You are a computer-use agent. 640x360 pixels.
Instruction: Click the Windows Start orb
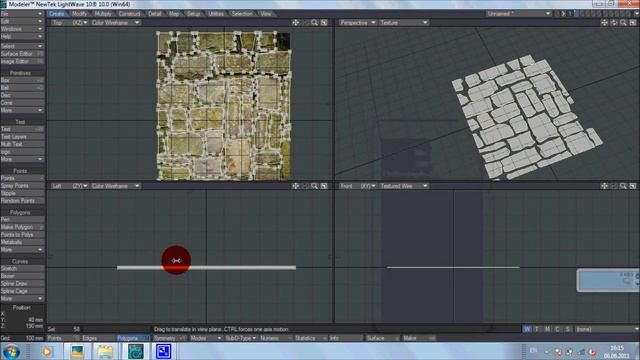[11, 351]
